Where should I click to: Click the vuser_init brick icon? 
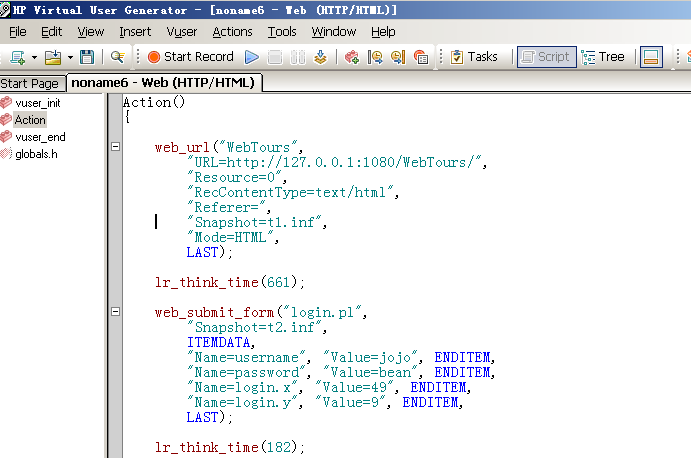[x=6, y=103]
